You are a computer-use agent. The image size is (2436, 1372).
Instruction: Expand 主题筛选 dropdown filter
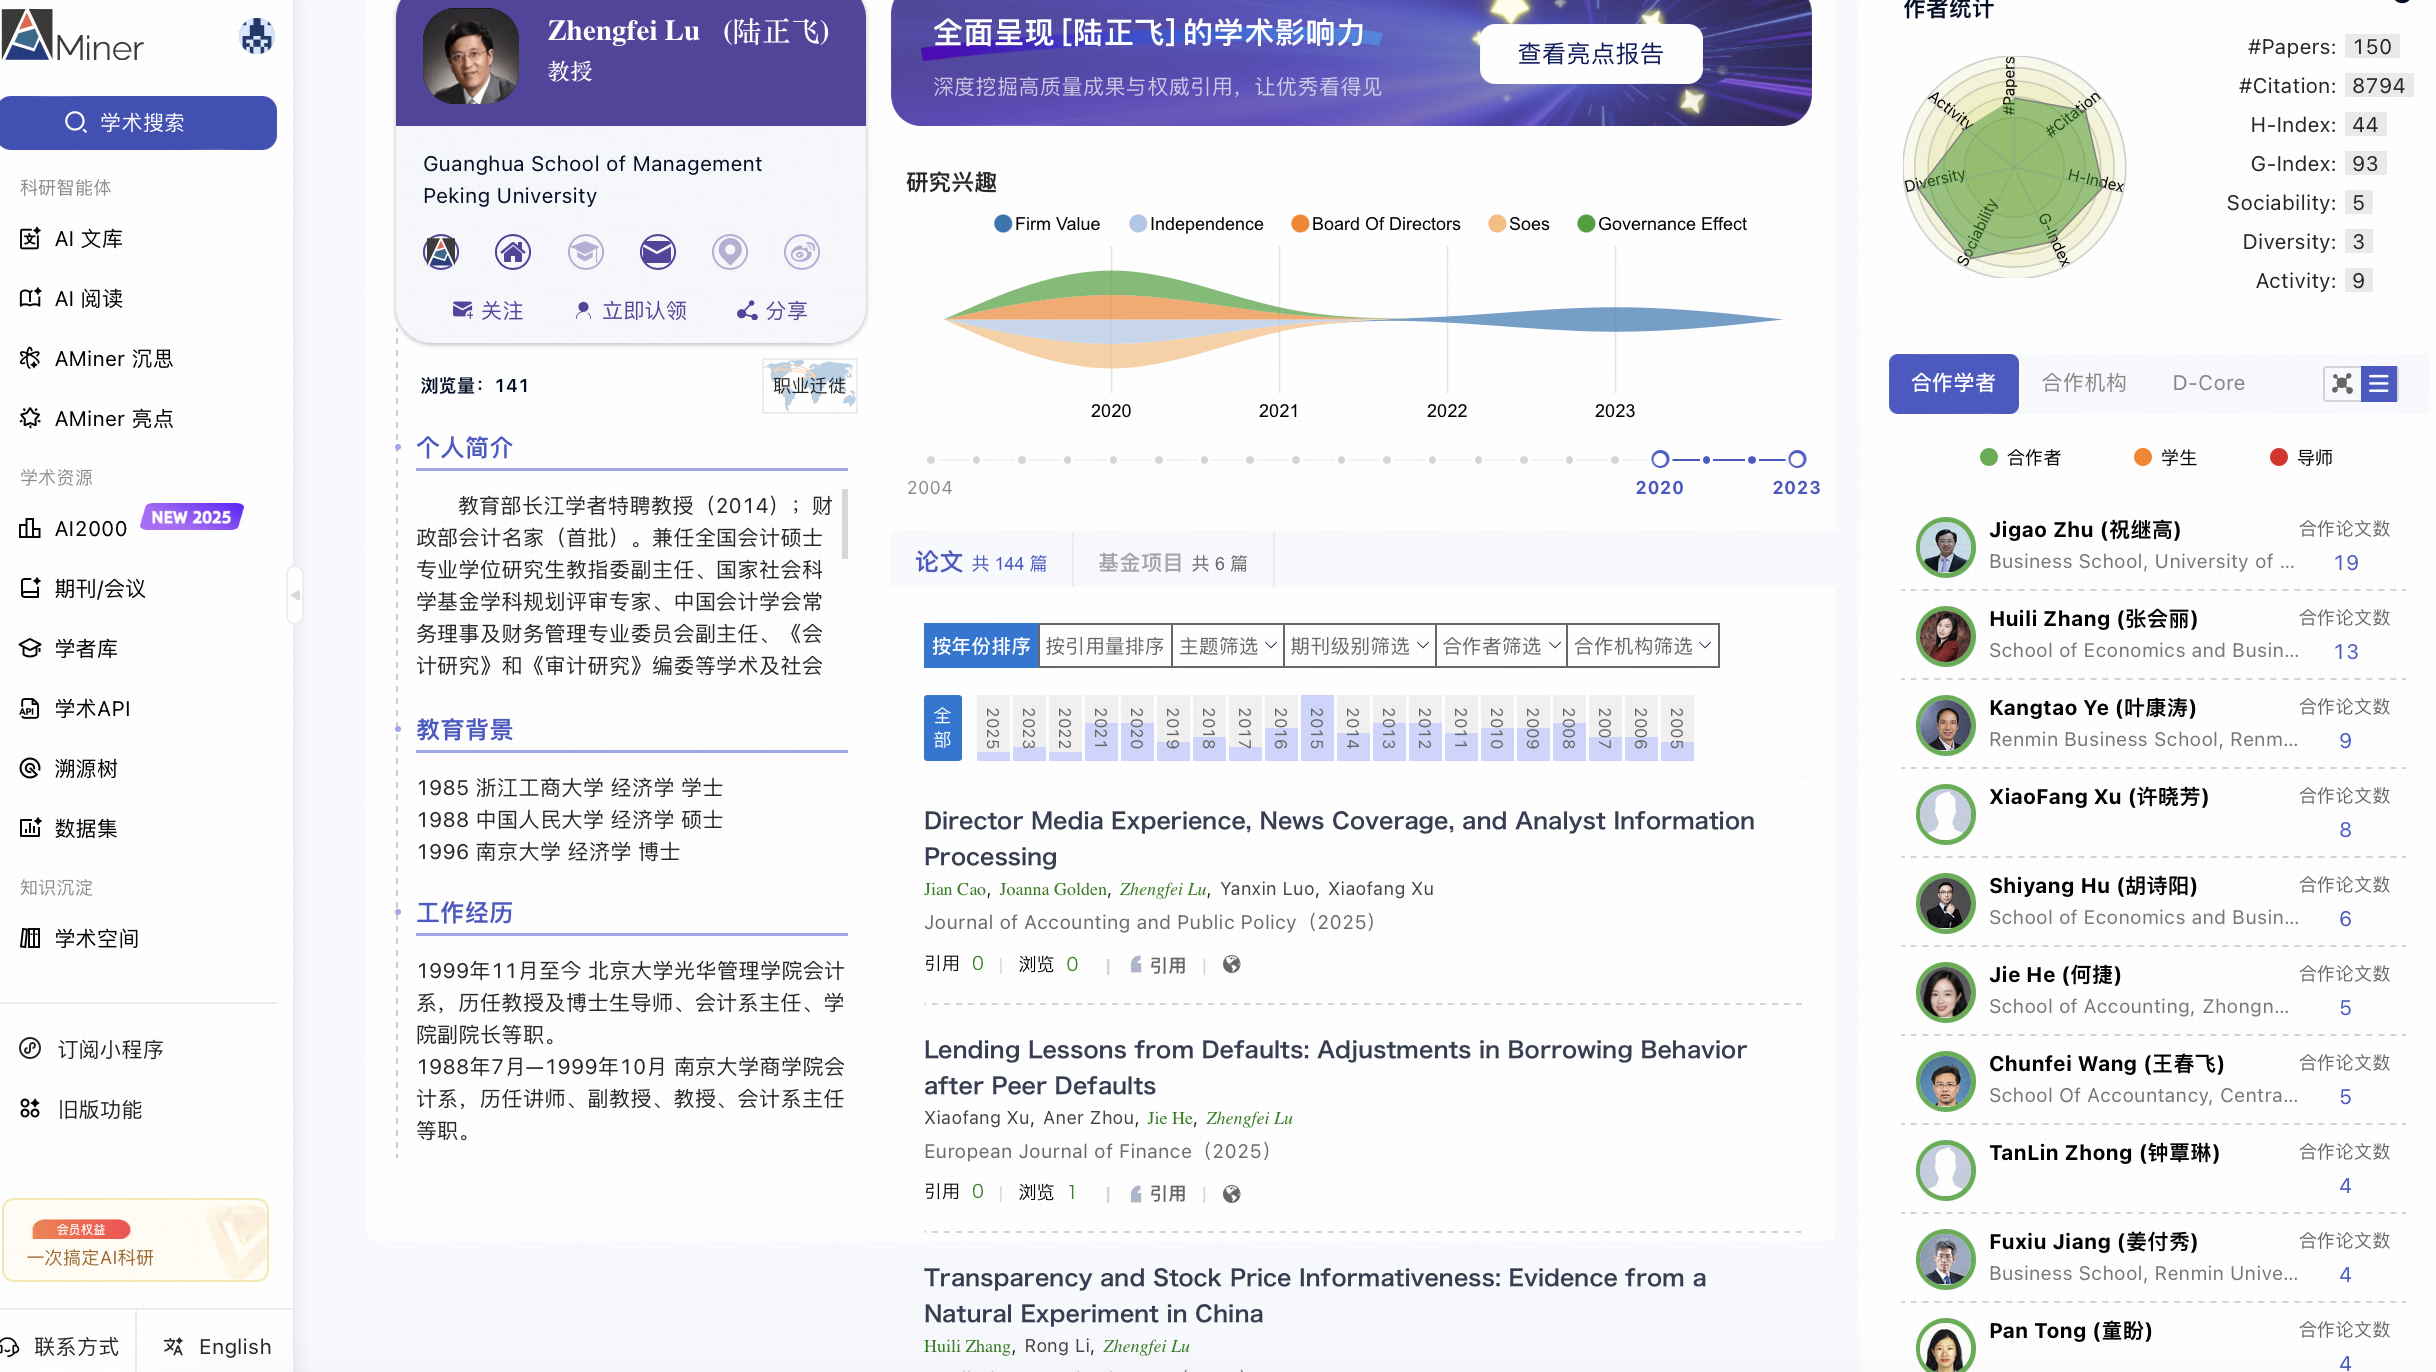[1227, 646]
